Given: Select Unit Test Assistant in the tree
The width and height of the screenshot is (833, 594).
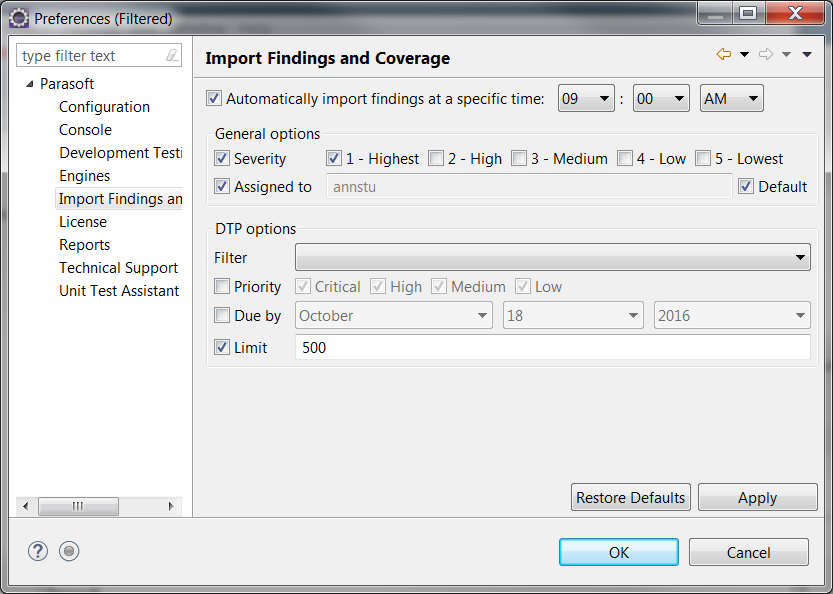Looking at the screenshot, I should [119, 291].
